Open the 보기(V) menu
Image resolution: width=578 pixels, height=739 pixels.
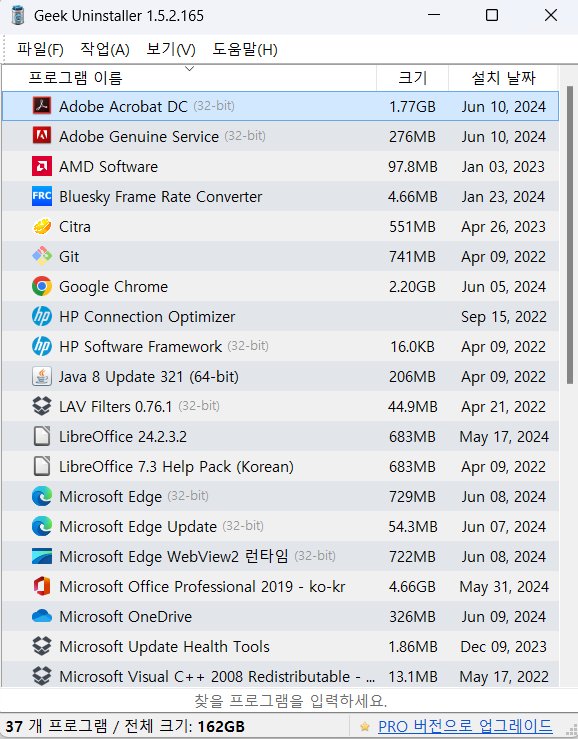tap(171, 49)
